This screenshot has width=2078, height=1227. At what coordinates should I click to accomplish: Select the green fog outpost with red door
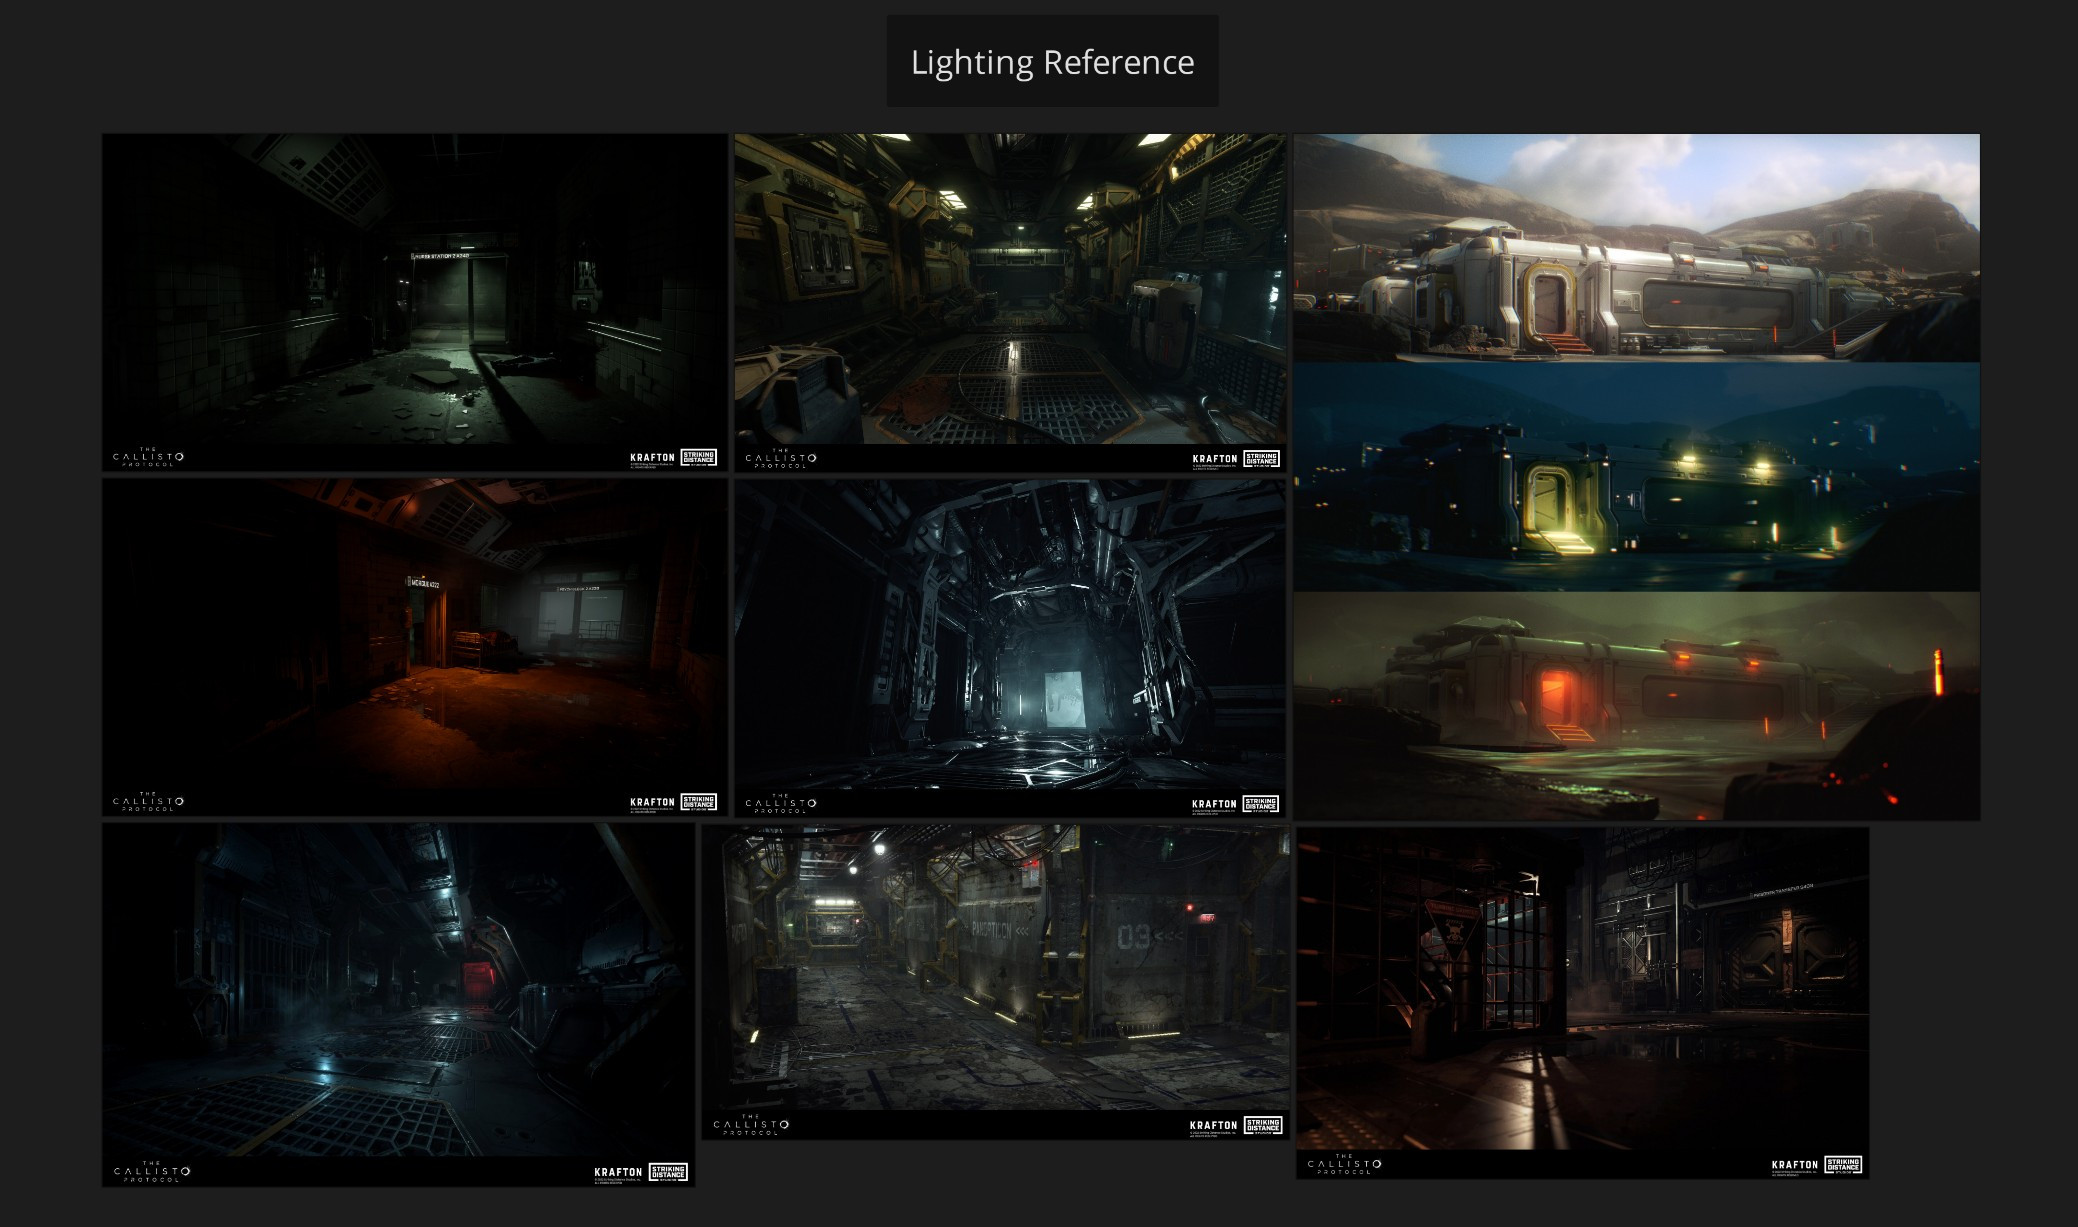tap(1637, 706)
